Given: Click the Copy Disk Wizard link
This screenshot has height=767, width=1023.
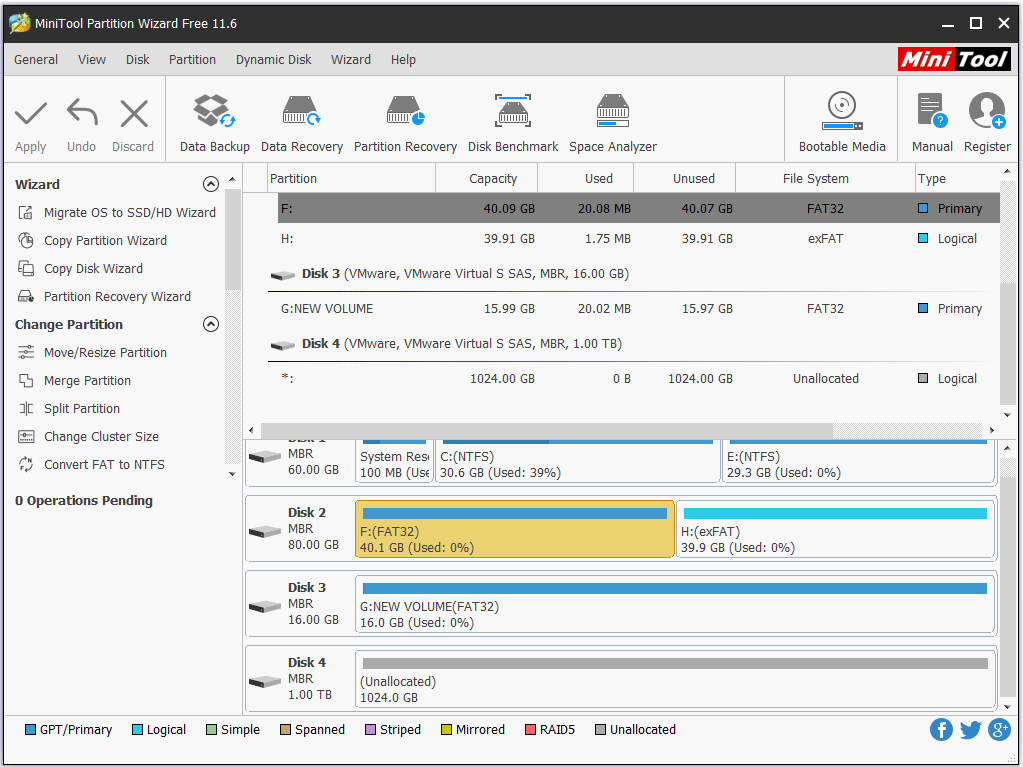Looking at the screenshot, I should coord(93,269).
